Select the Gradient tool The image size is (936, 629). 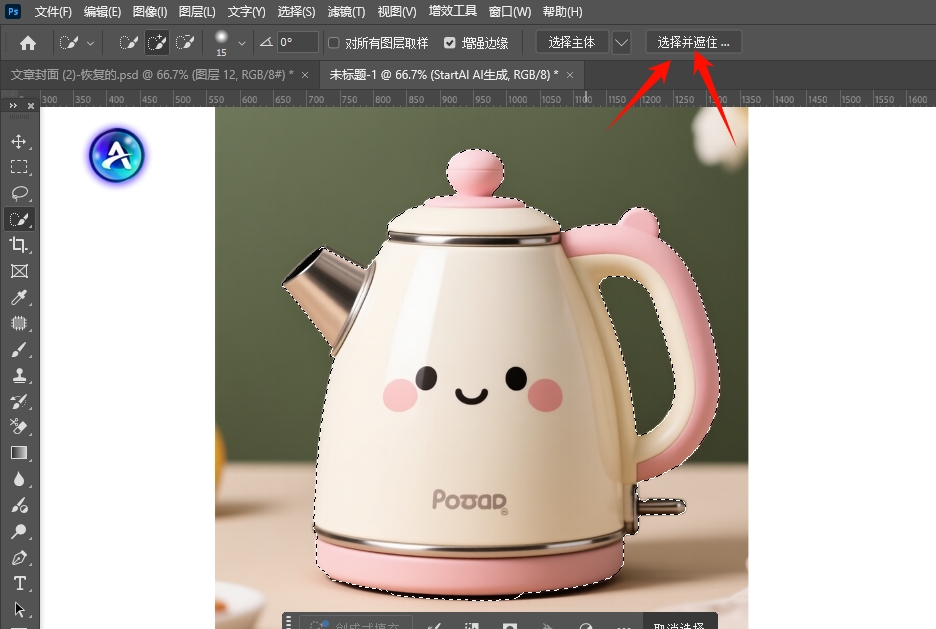click(x=19, y=453)
